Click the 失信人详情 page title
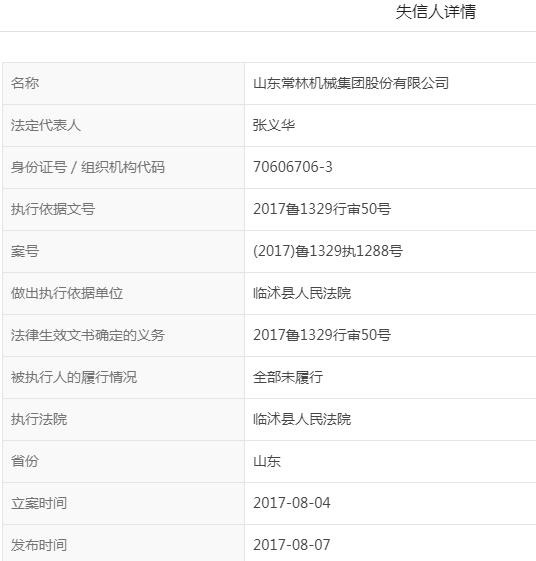This screenshot has width=536, height=561. pyautogui.click(x=435, y=11)
